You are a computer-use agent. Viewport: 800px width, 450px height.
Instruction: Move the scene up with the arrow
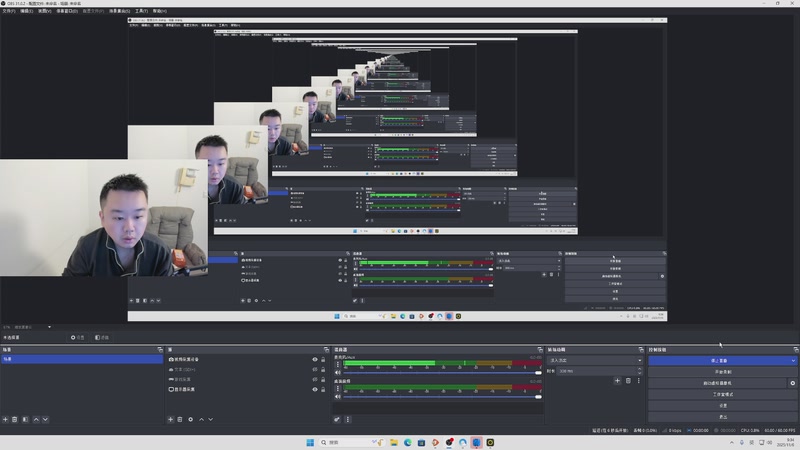(36, 419)
